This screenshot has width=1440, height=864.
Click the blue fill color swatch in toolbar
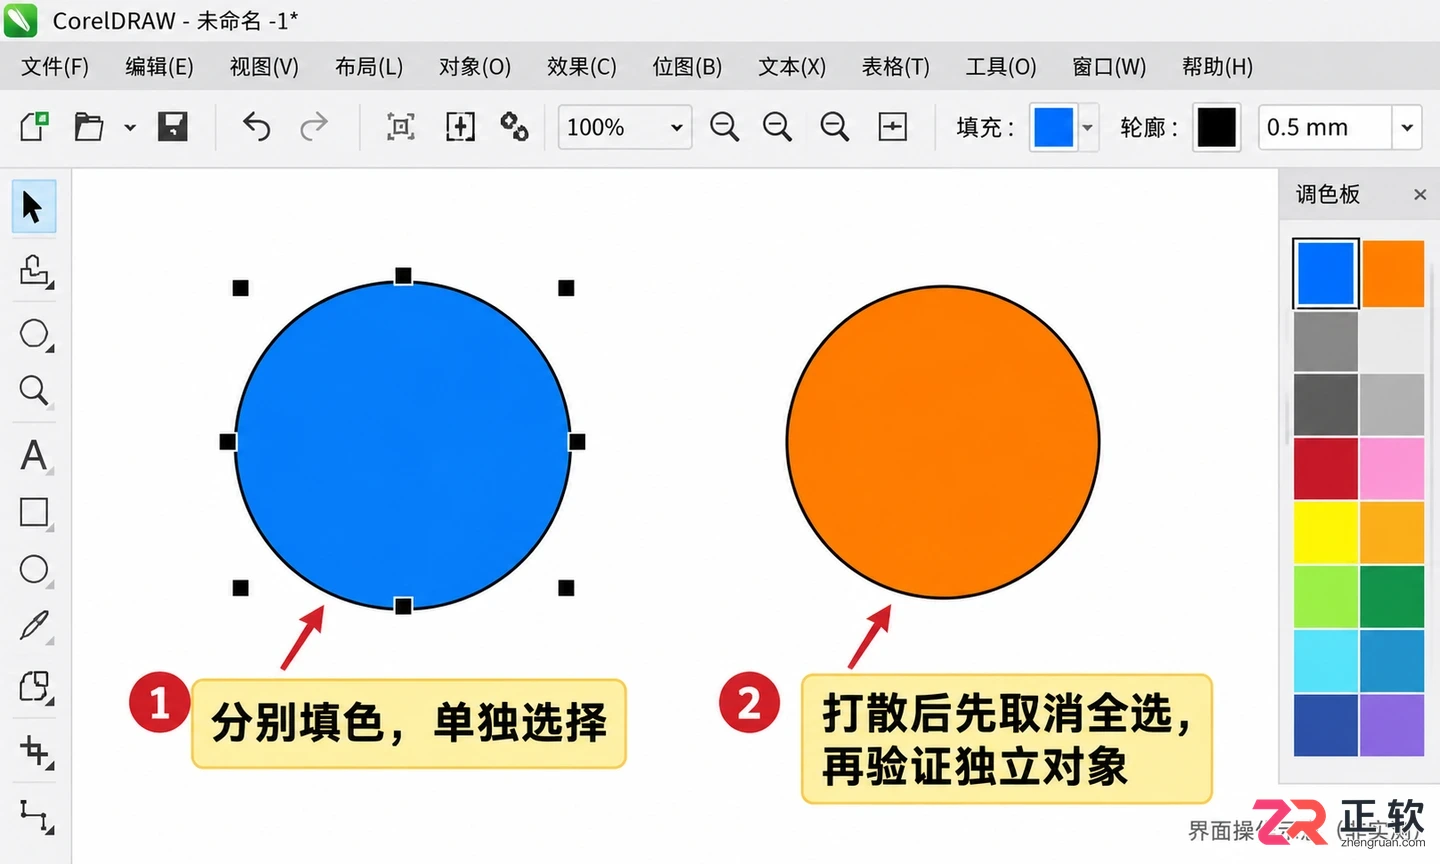pyautogui.click(x=1053, y=127)
